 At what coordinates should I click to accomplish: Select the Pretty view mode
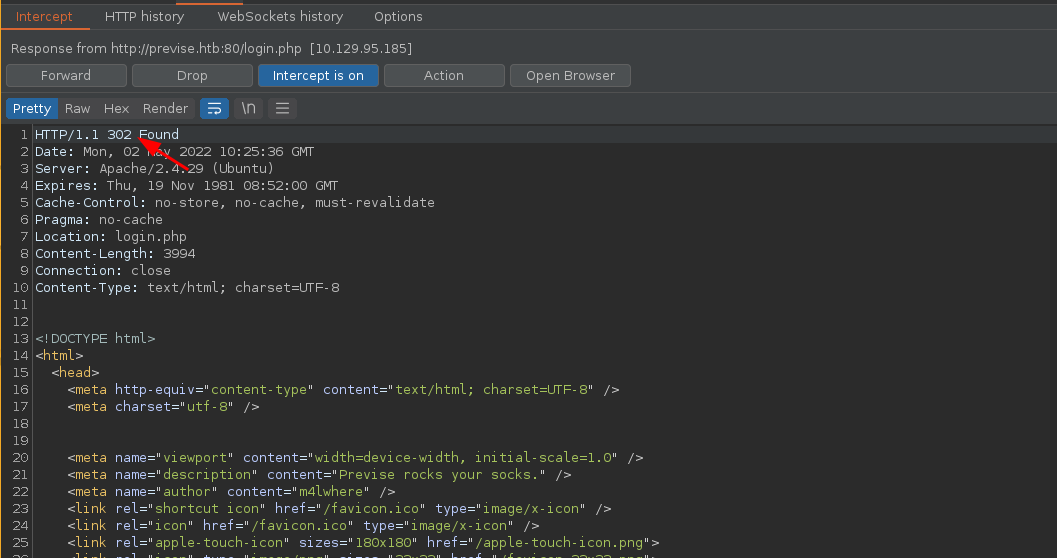coord(32,109)
